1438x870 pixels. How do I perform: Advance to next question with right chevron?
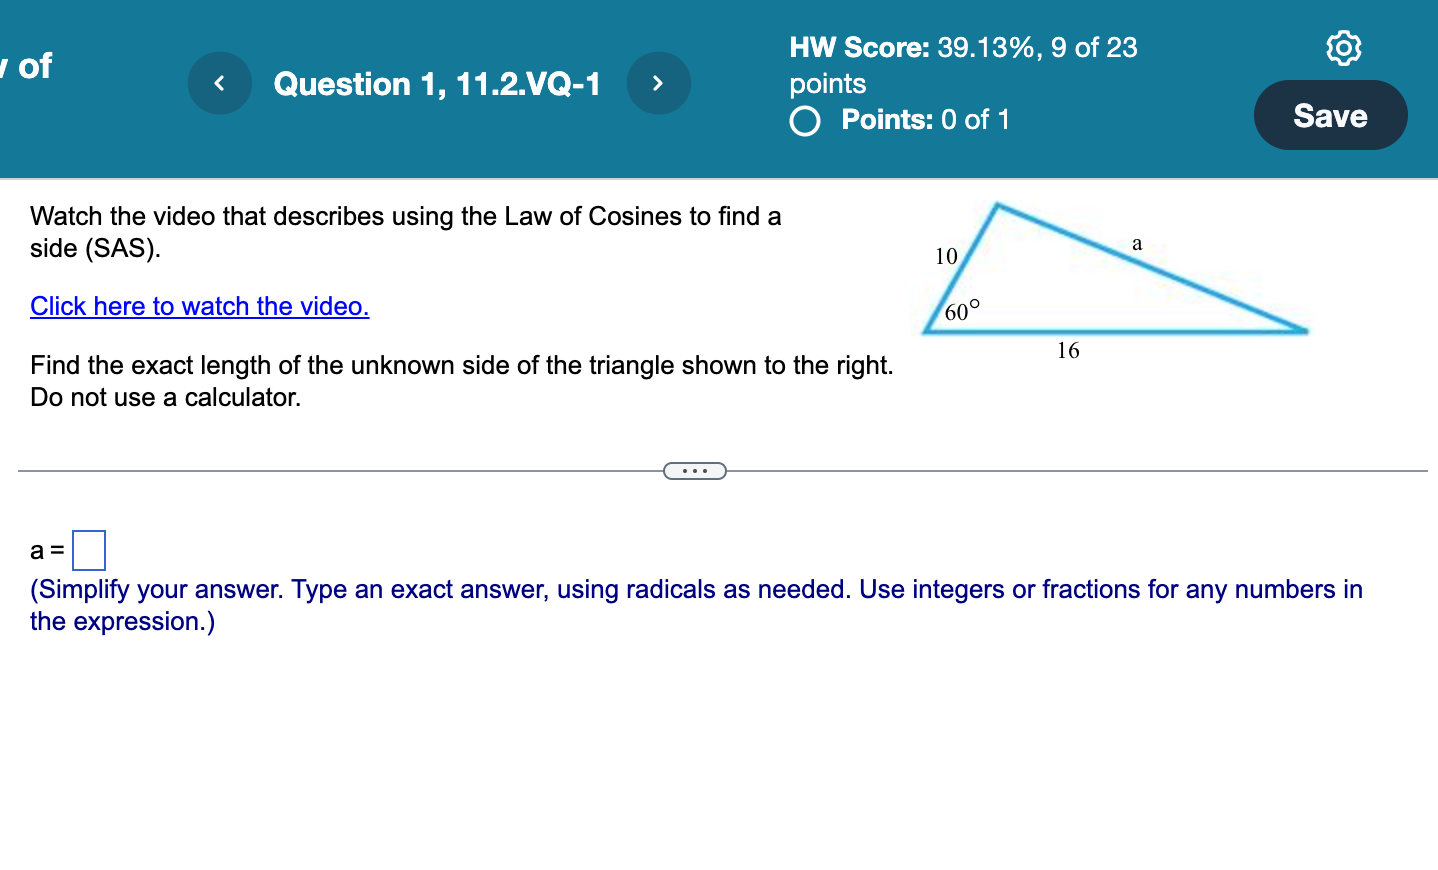(x=658, y=83)
